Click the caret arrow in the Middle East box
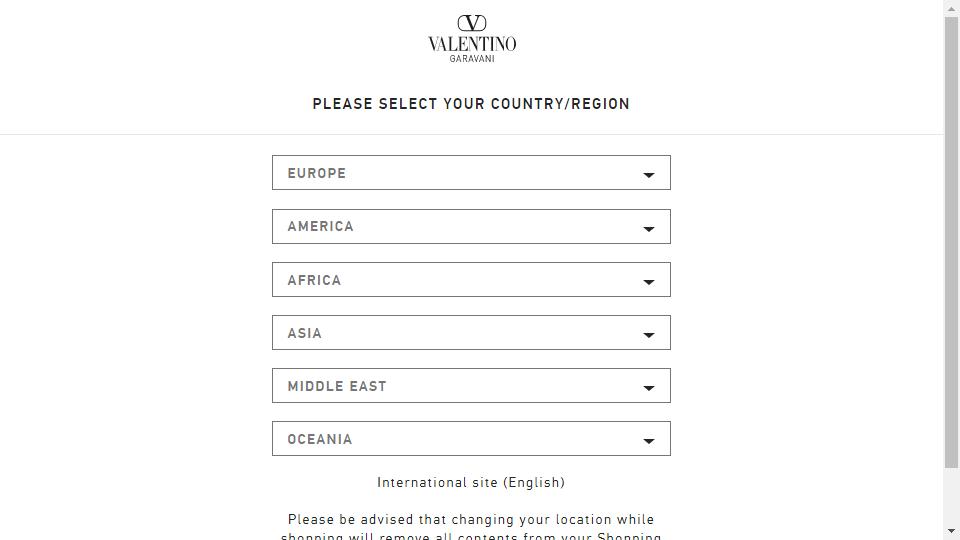 coord(648,388)
